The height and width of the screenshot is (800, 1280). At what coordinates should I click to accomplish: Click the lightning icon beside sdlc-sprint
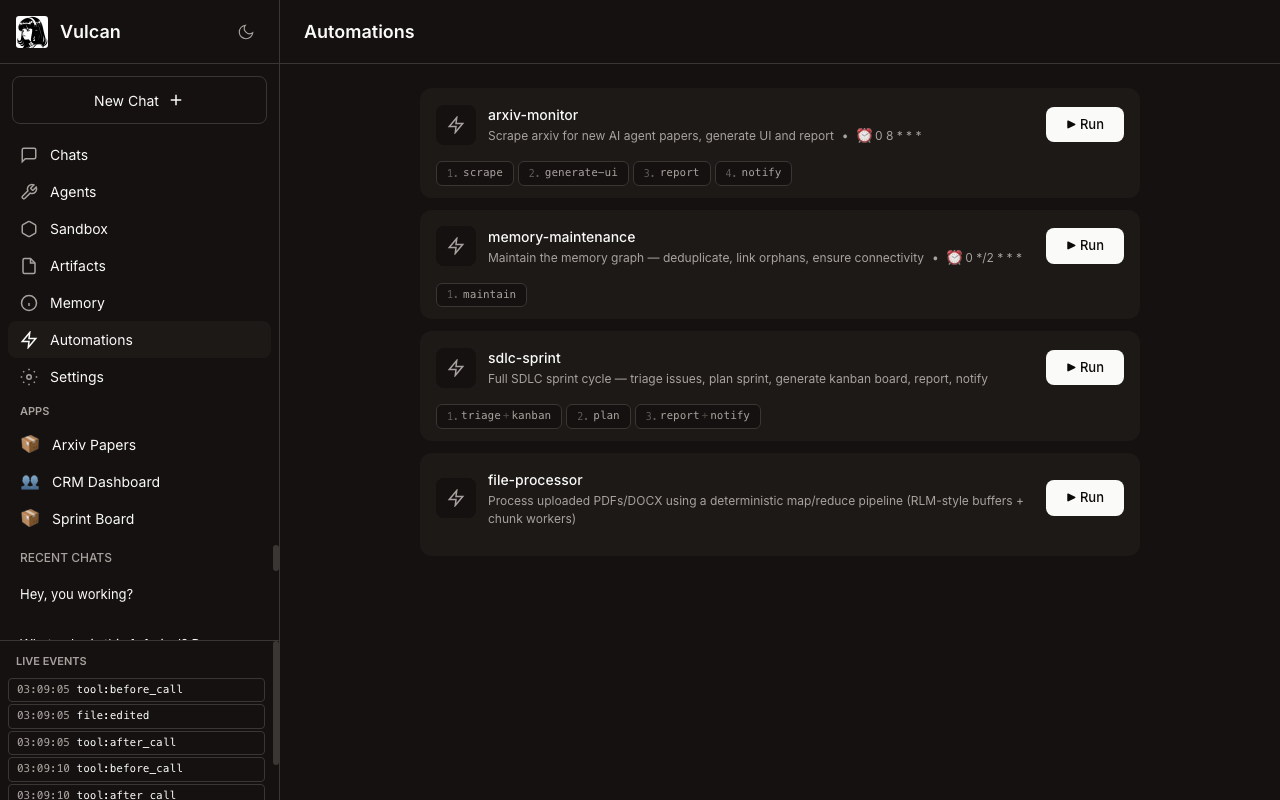coord(456,368)
